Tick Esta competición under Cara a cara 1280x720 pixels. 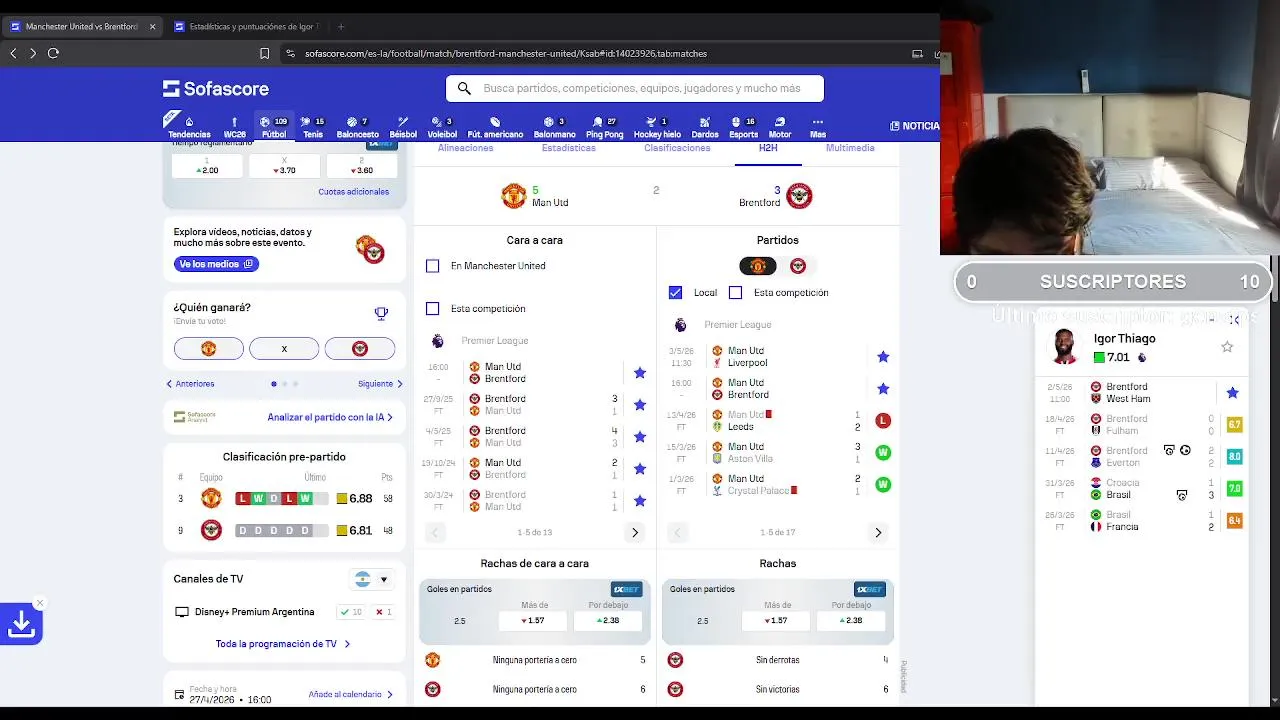(x=432, y=309)
